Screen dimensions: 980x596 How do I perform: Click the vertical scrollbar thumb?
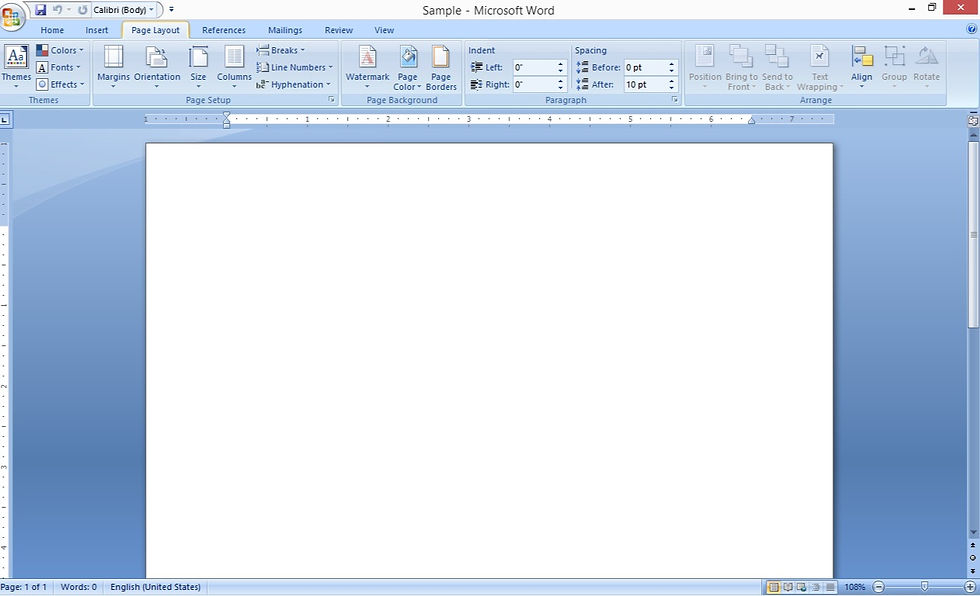(x=973, y=235)
